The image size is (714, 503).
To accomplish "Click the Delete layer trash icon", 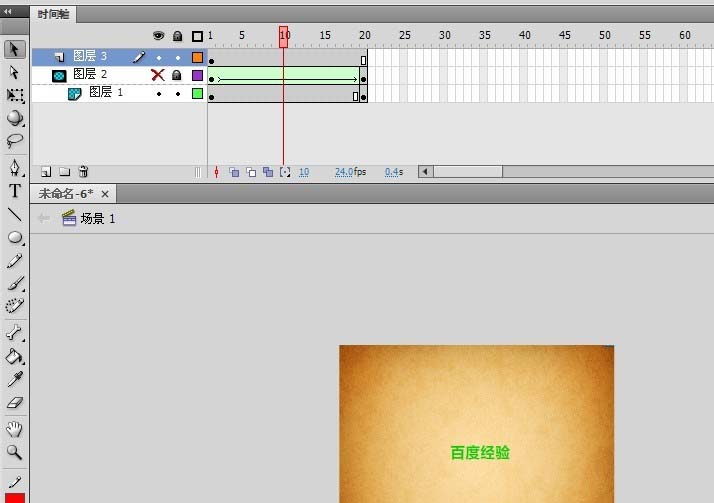I will (x=83, y=172).
